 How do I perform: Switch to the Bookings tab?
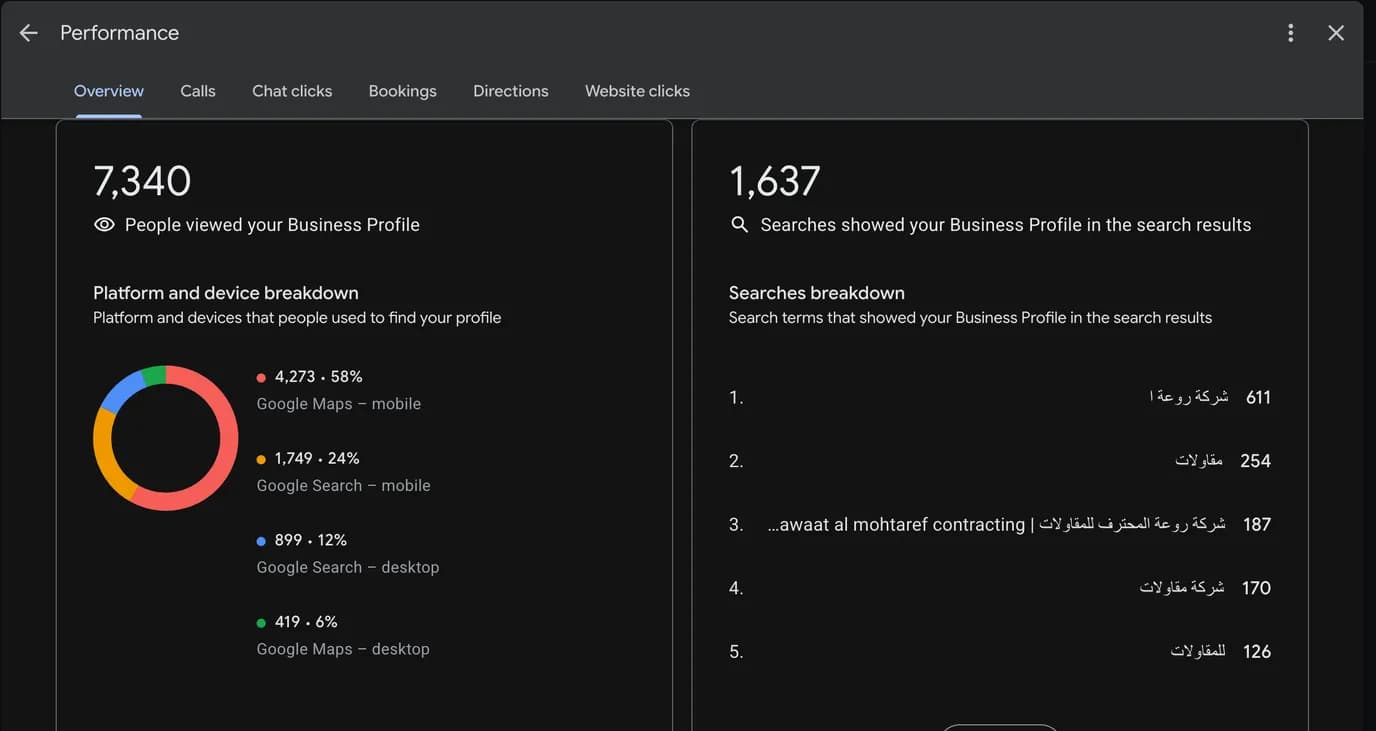tap(403, 91)
